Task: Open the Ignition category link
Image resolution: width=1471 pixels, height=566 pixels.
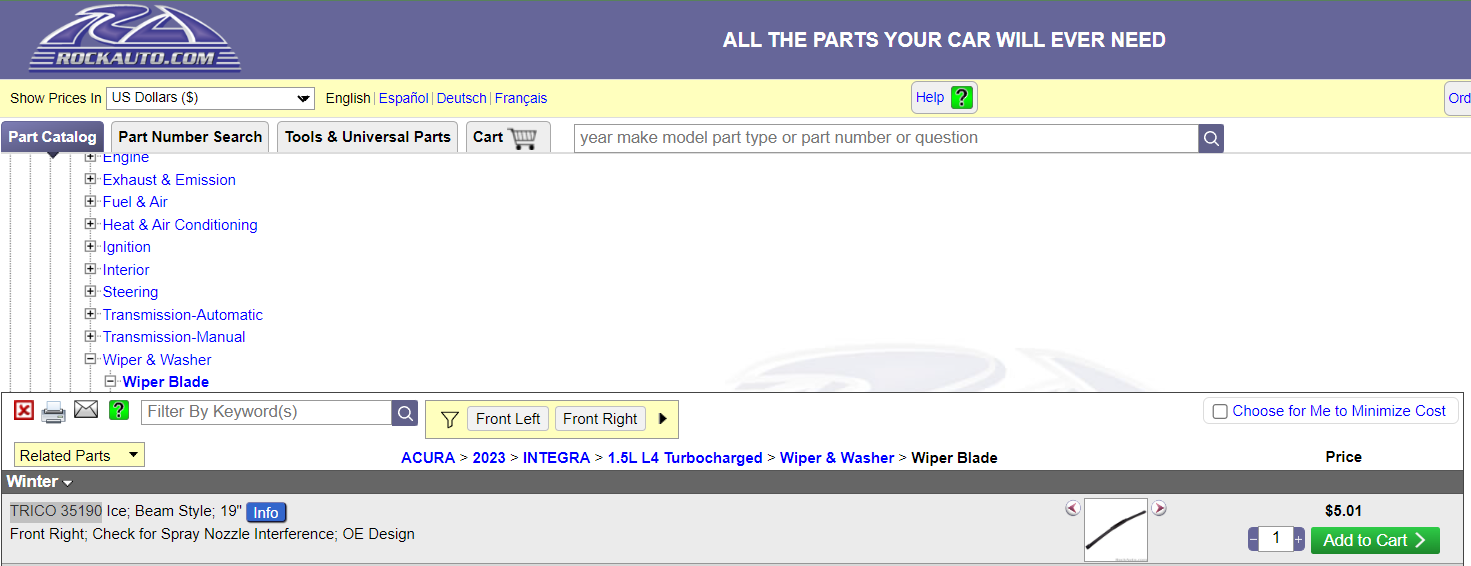Action: pyautogui.click(x=127, y=247)
